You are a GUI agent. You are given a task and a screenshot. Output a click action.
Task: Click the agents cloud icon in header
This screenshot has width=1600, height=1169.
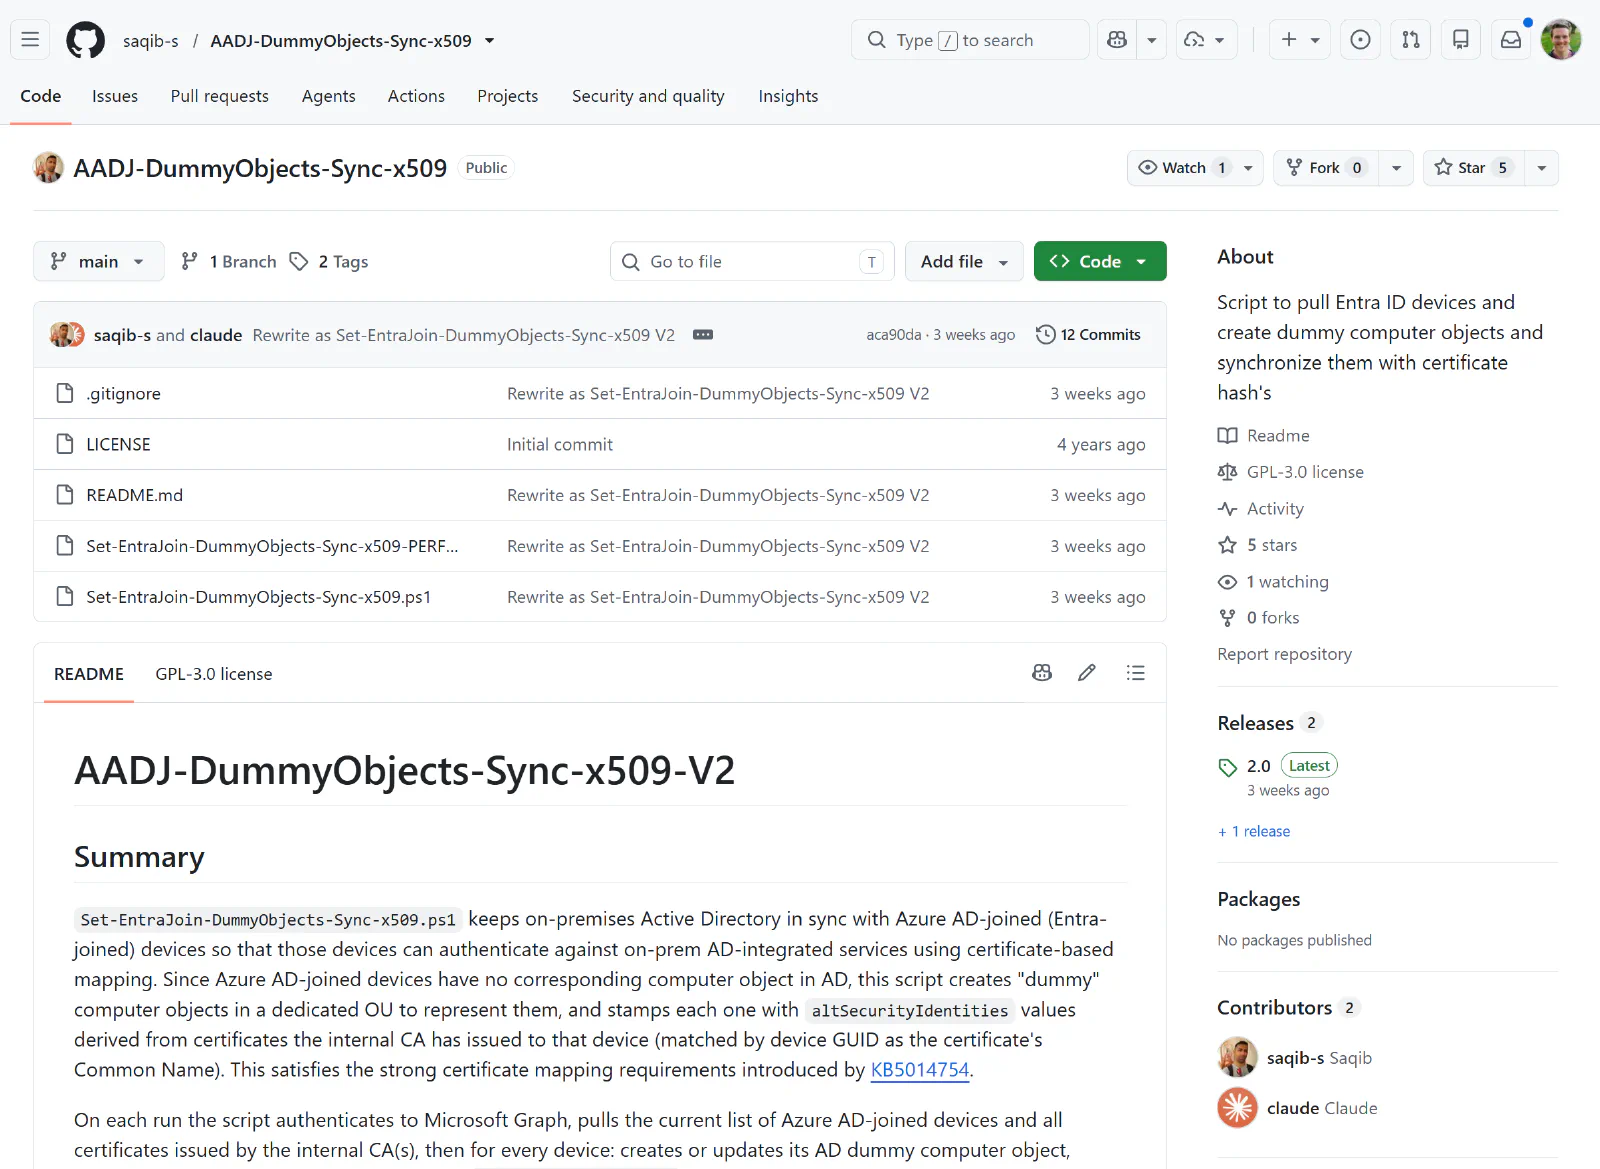(1194, 40)
